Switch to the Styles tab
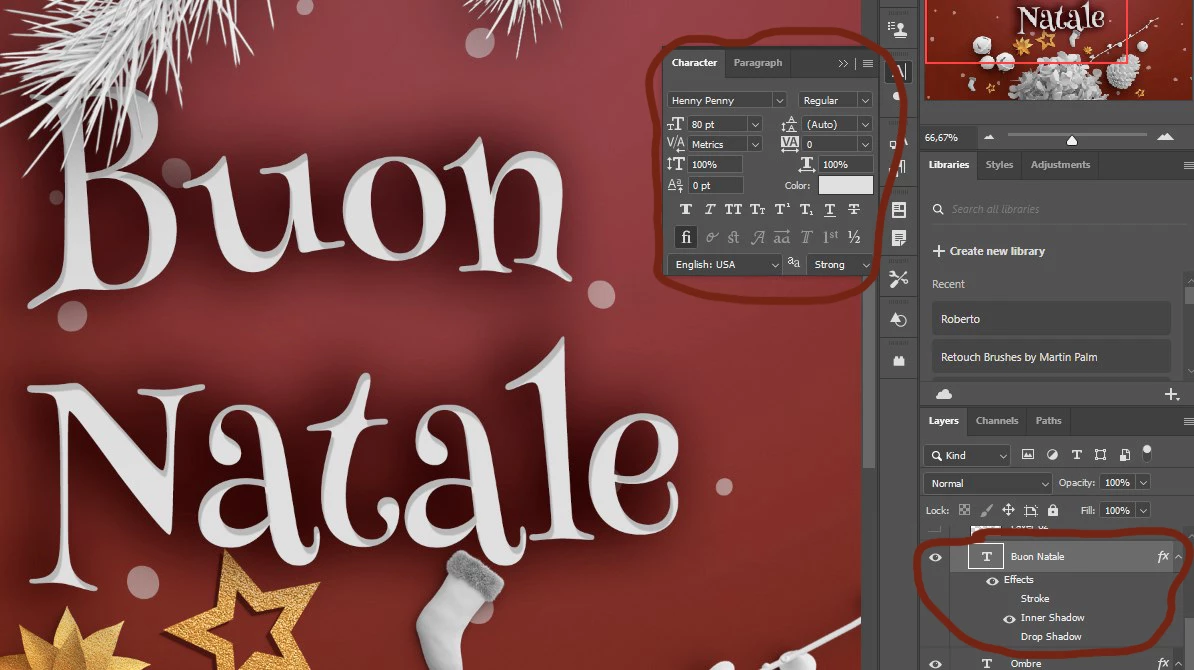The width and height of the screenshot is (1194, 670). [x=999, y=164]
